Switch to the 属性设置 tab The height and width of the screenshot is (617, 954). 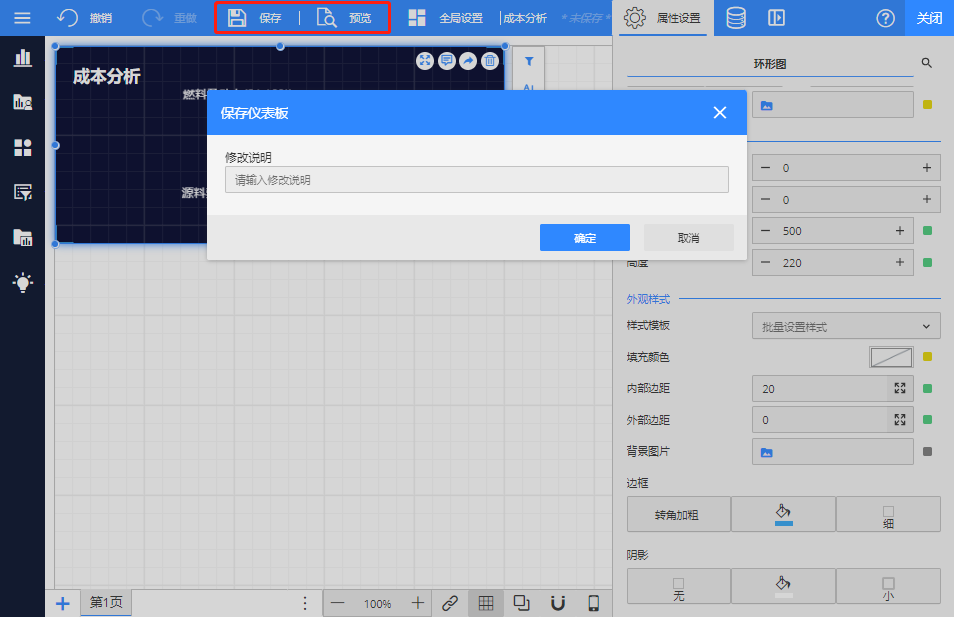(661, 18)
